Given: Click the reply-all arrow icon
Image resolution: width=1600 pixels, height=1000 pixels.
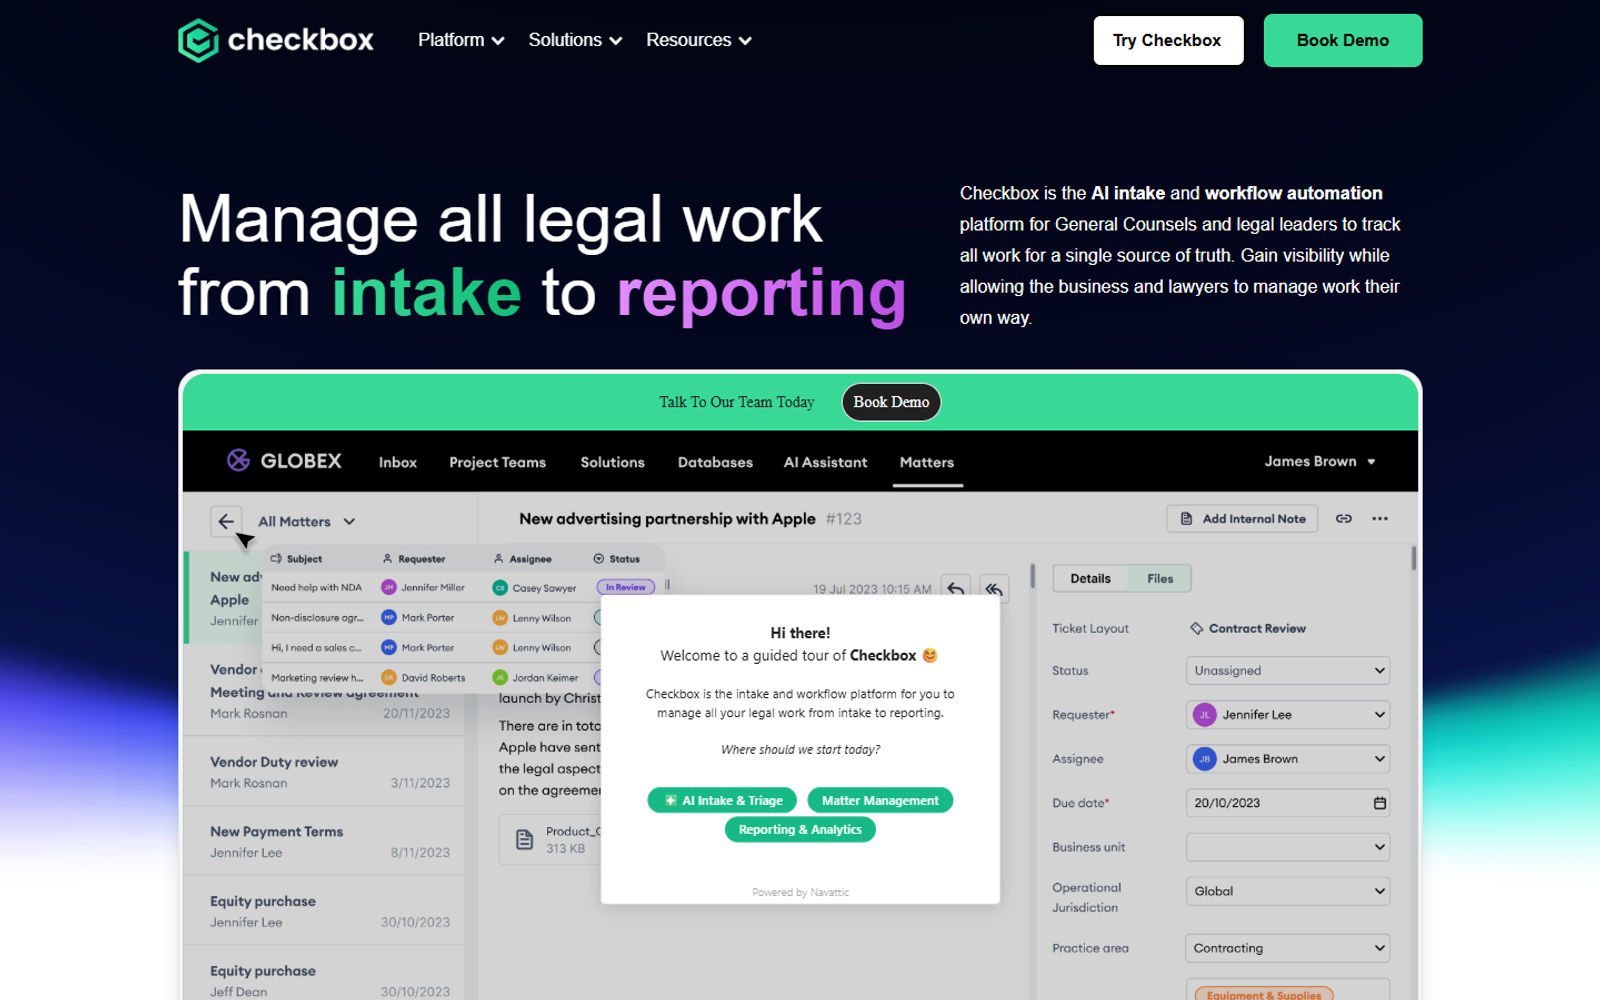Looking at the screenshot, I should (x=994, y=588).
